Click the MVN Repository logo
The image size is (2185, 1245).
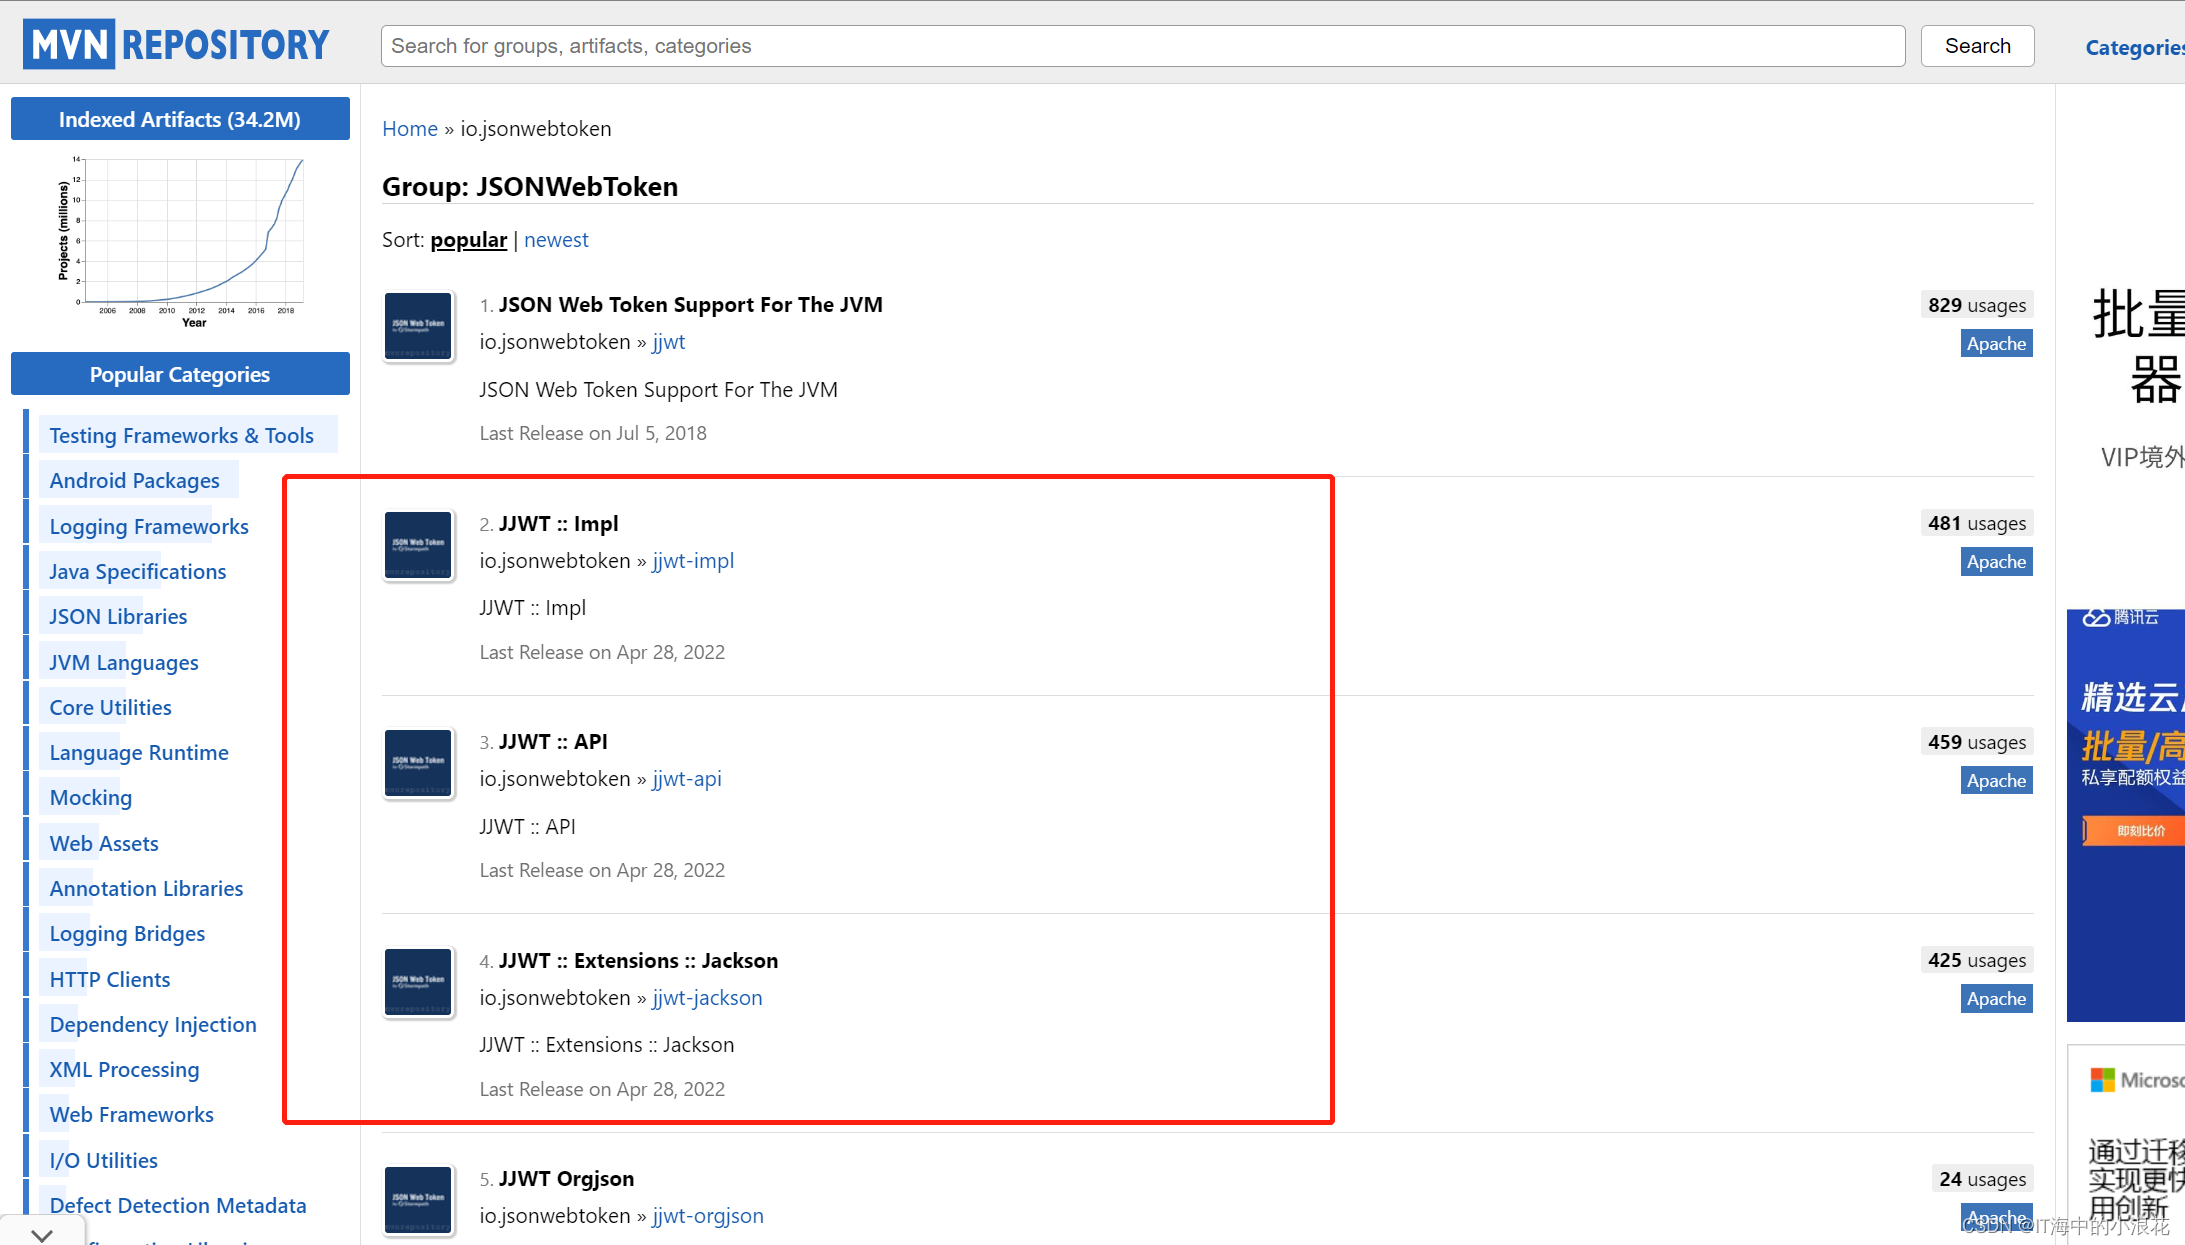point(176,45)
